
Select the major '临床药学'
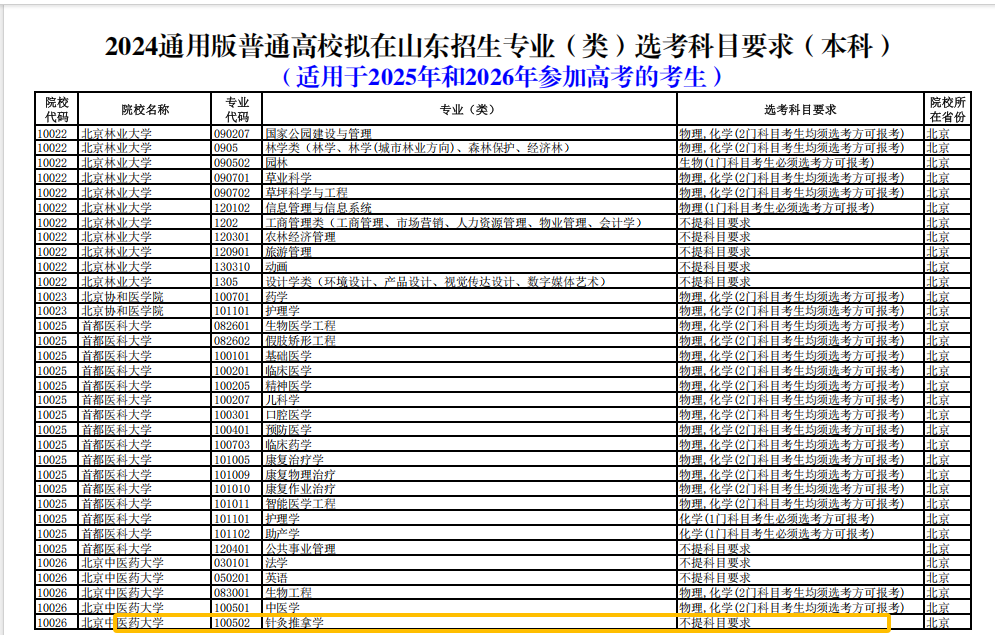pyautogui.click(x=289, y=445)
